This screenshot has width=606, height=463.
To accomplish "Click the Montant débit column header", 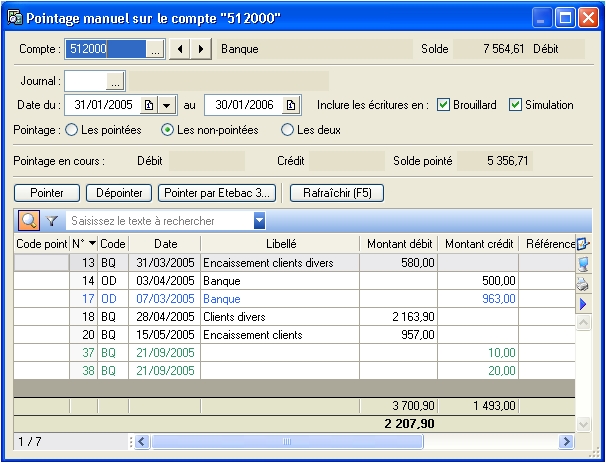I will coord(399,244).
